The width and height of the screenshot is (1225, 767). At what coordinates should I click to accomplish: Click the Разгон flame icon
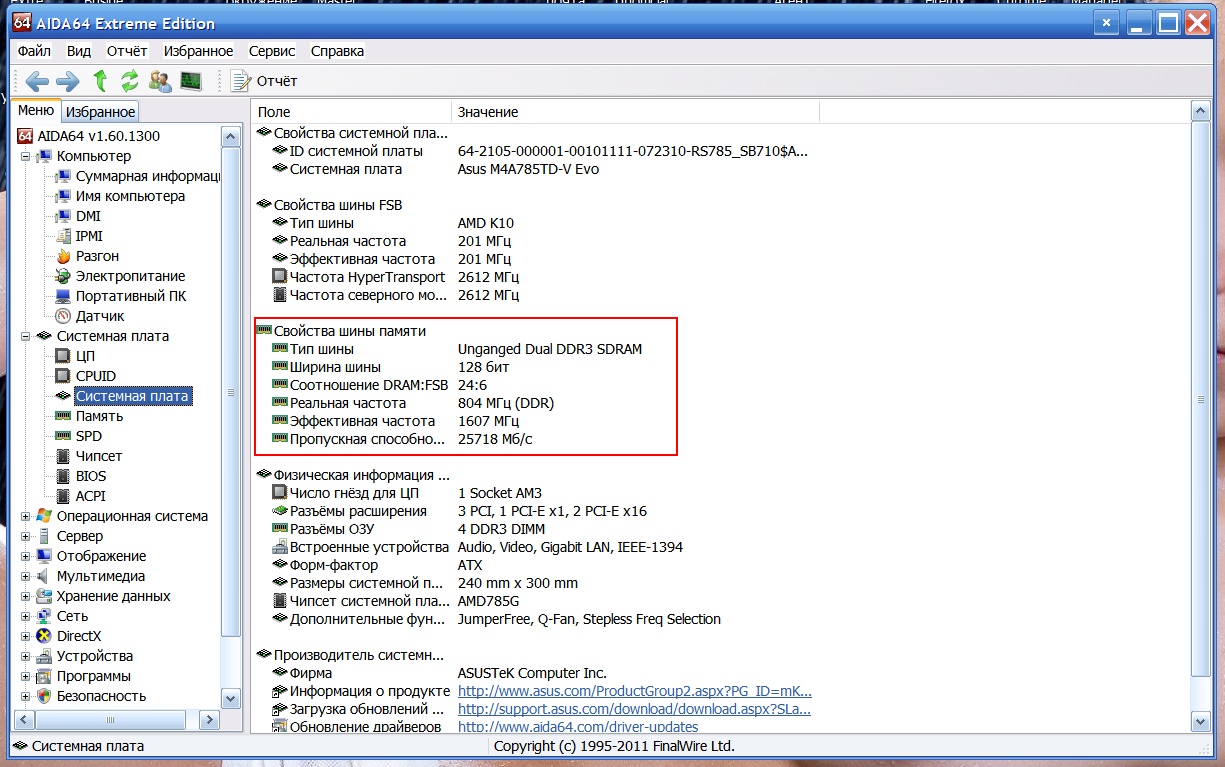[63, 256]
